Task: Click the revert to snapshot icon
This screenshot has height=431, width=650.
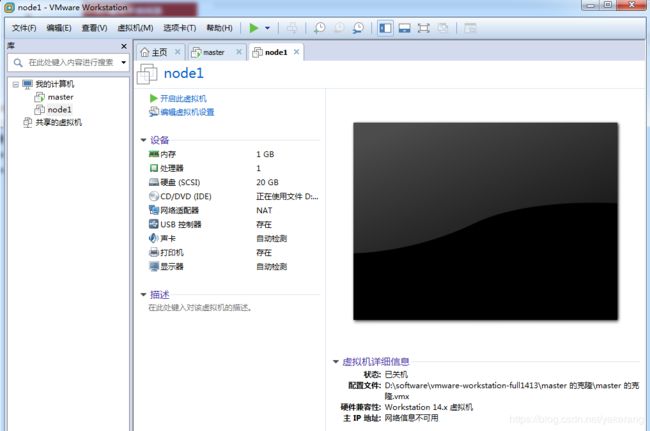Action: (339, 28)
